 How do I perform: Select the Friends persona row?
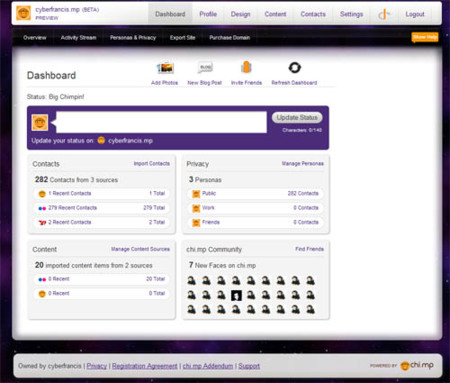(255, 222)
